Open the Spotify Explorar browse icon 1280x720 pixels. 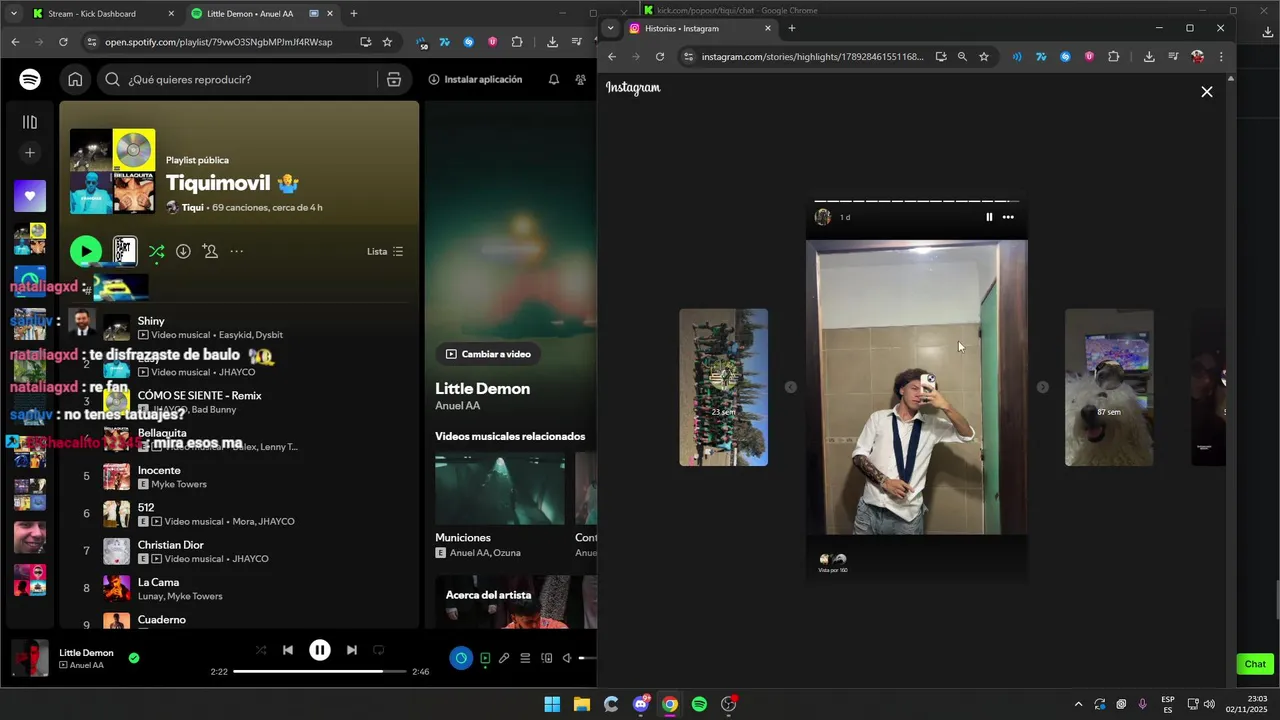click(x=394, y=79)
